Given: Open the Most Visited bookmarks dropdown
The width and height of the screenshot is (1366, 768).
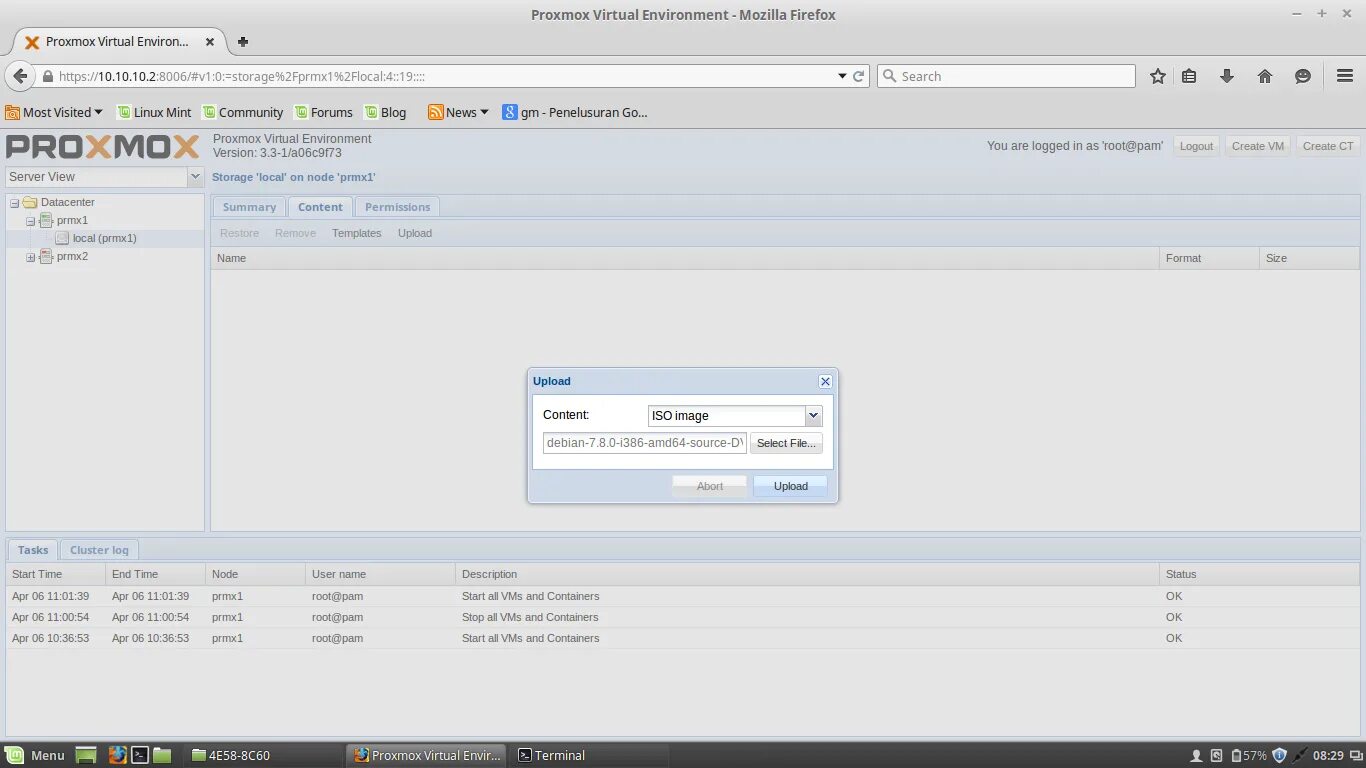Looking at the screenshot, I should point(54,112).
